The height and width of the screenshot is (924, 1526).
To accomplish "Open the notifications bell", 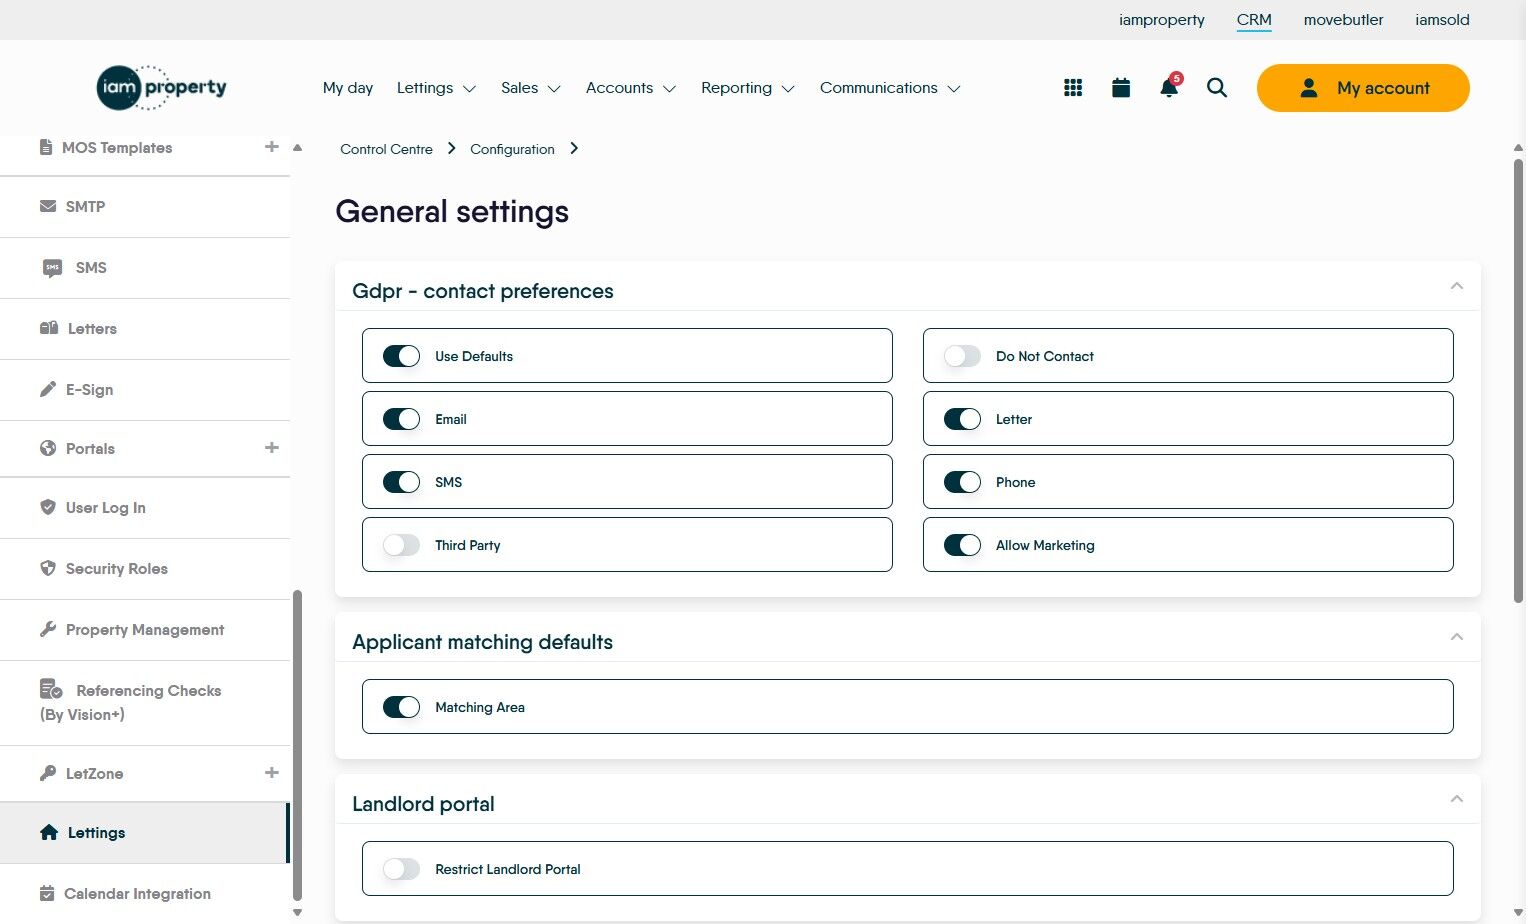I will pos(1168,88).
